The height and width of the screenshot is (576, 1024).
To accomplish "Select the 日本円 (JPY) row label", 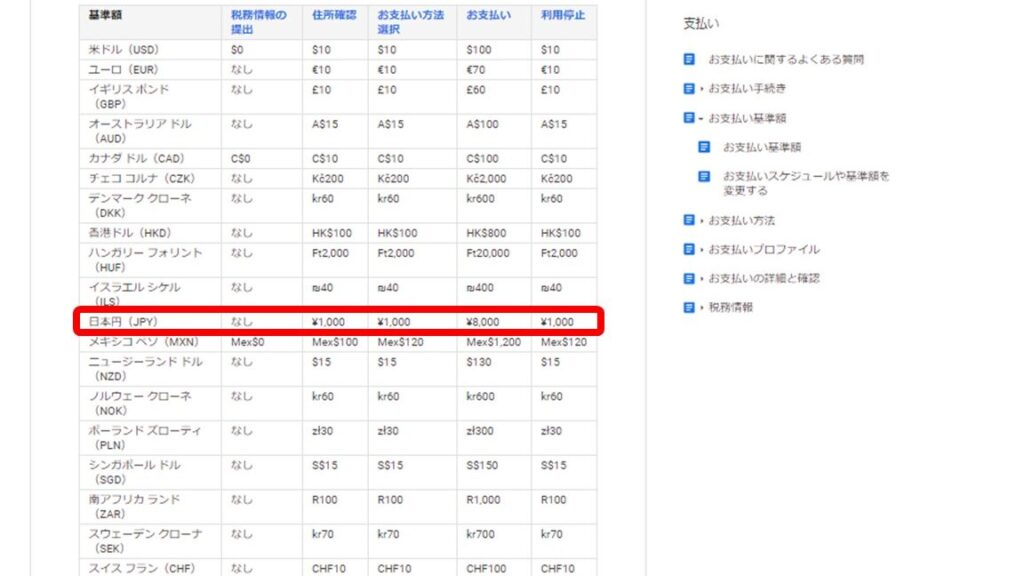I will click(x=123, y=322).
